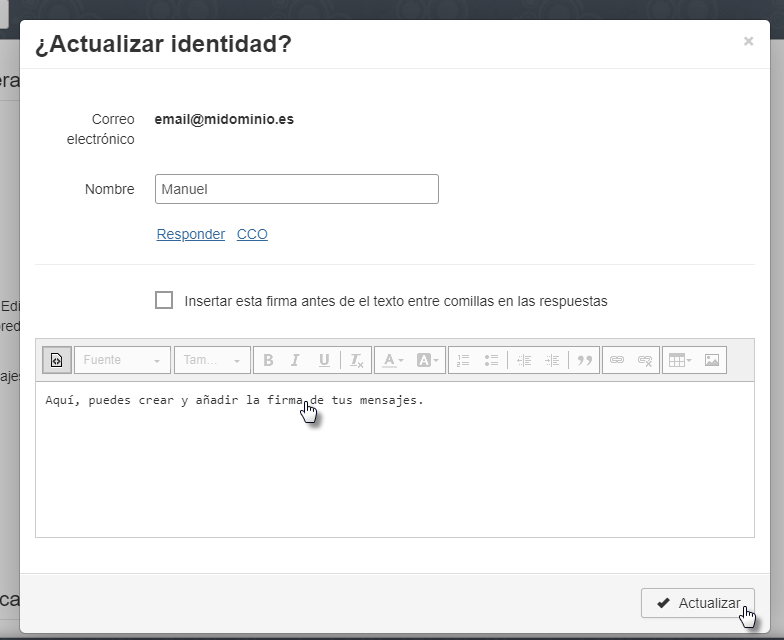The width and height of the screenshot is (784, 640).
Task: Decrease indent in signature editor
Action: coord(523,360)
